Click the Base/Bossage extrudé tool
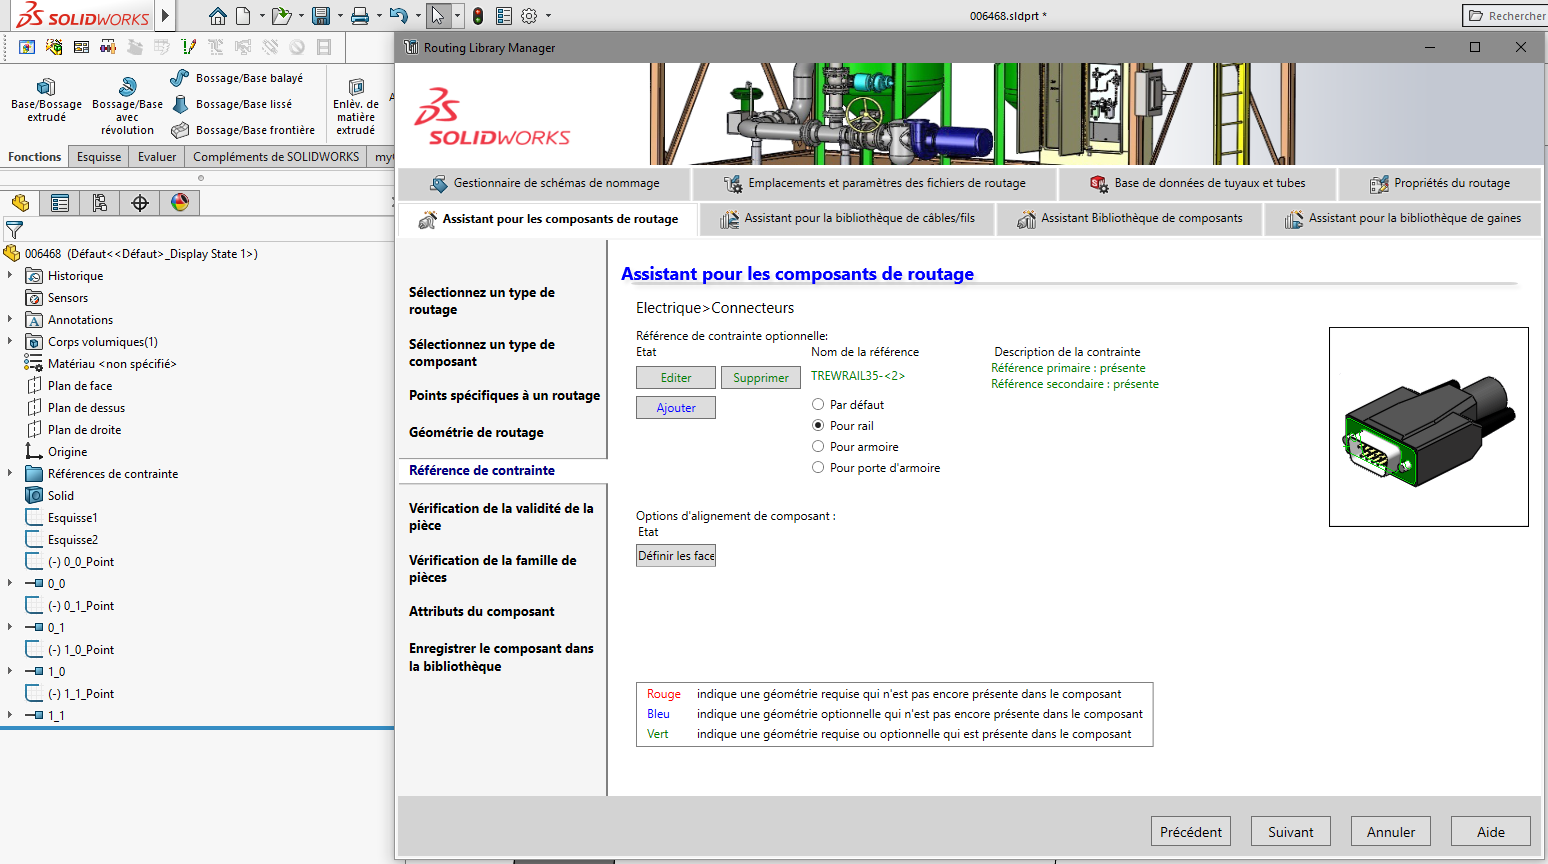The width and height of the screenshot is (1548, 864). point(46,99)
